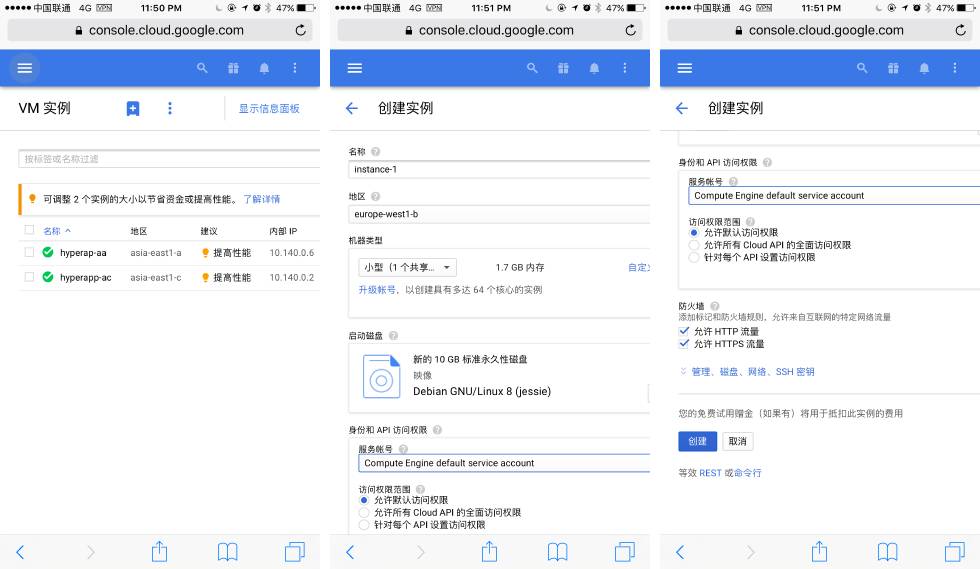Screen dimensions: 980x569
Task: Click the 取消 button
Action: (x=738, y=441)
